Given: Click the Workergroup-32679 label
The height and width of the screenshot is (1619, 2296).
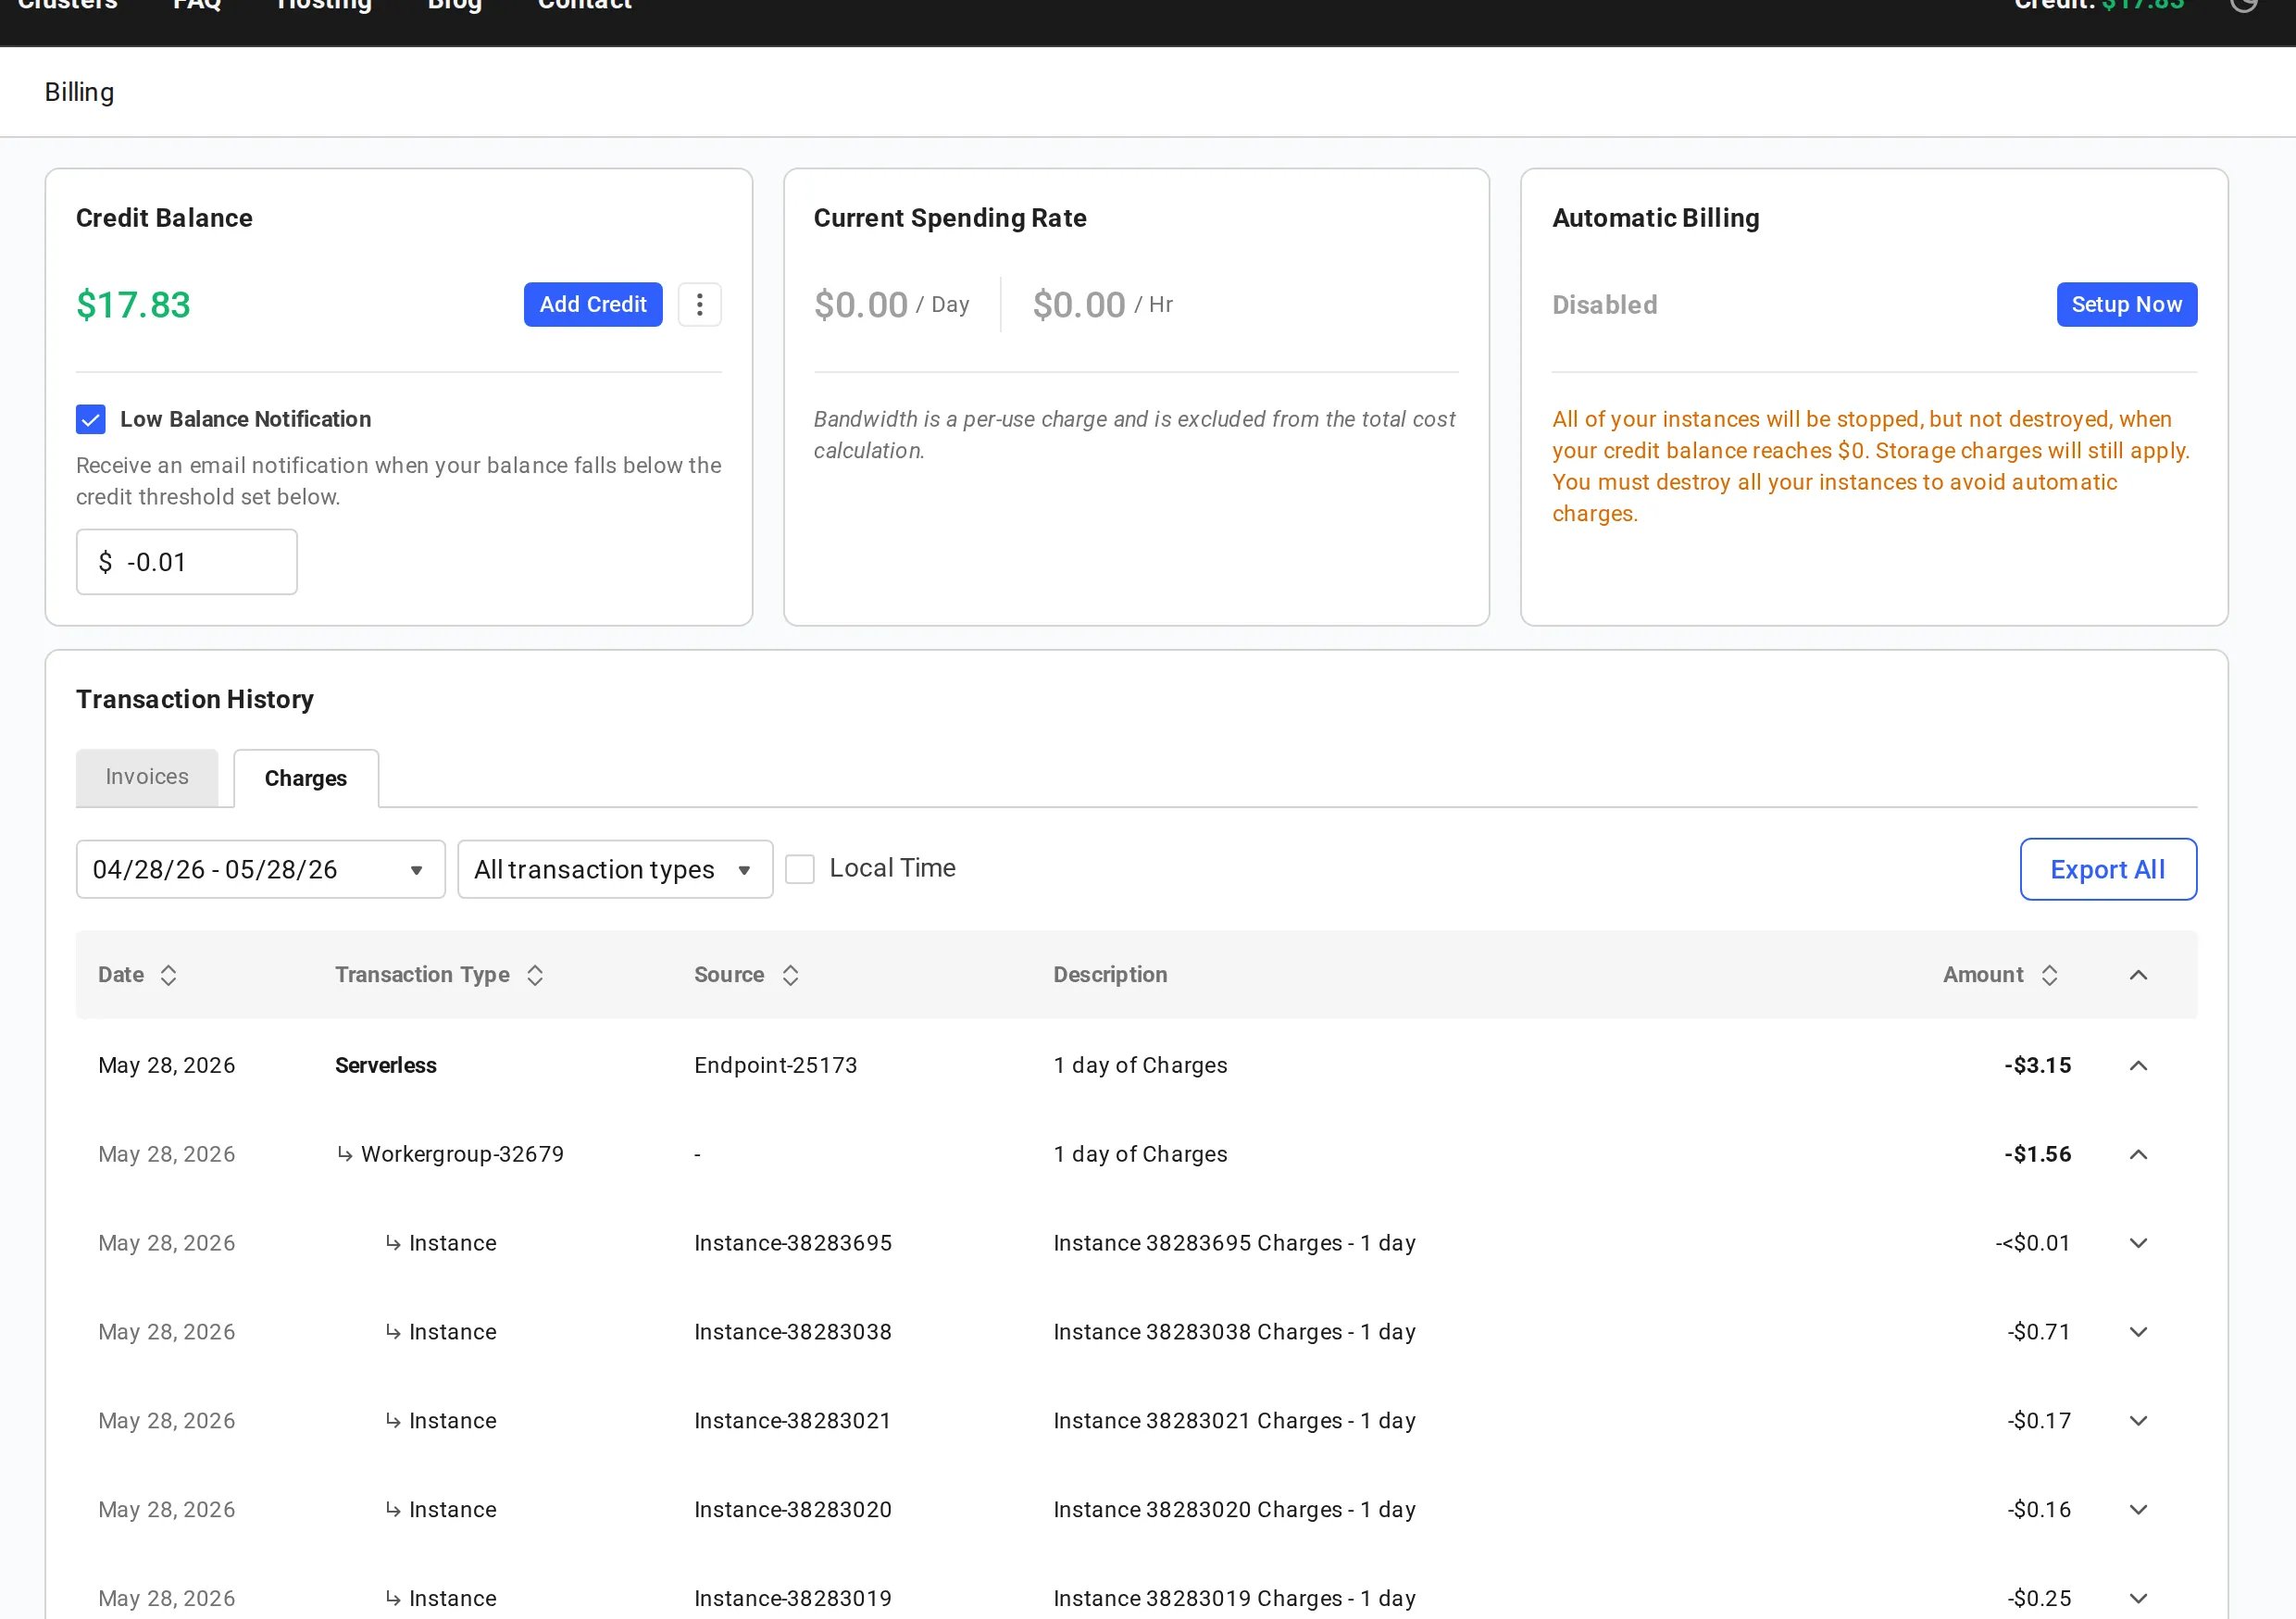Looking at the screenshot, I should click(462, 1154).
